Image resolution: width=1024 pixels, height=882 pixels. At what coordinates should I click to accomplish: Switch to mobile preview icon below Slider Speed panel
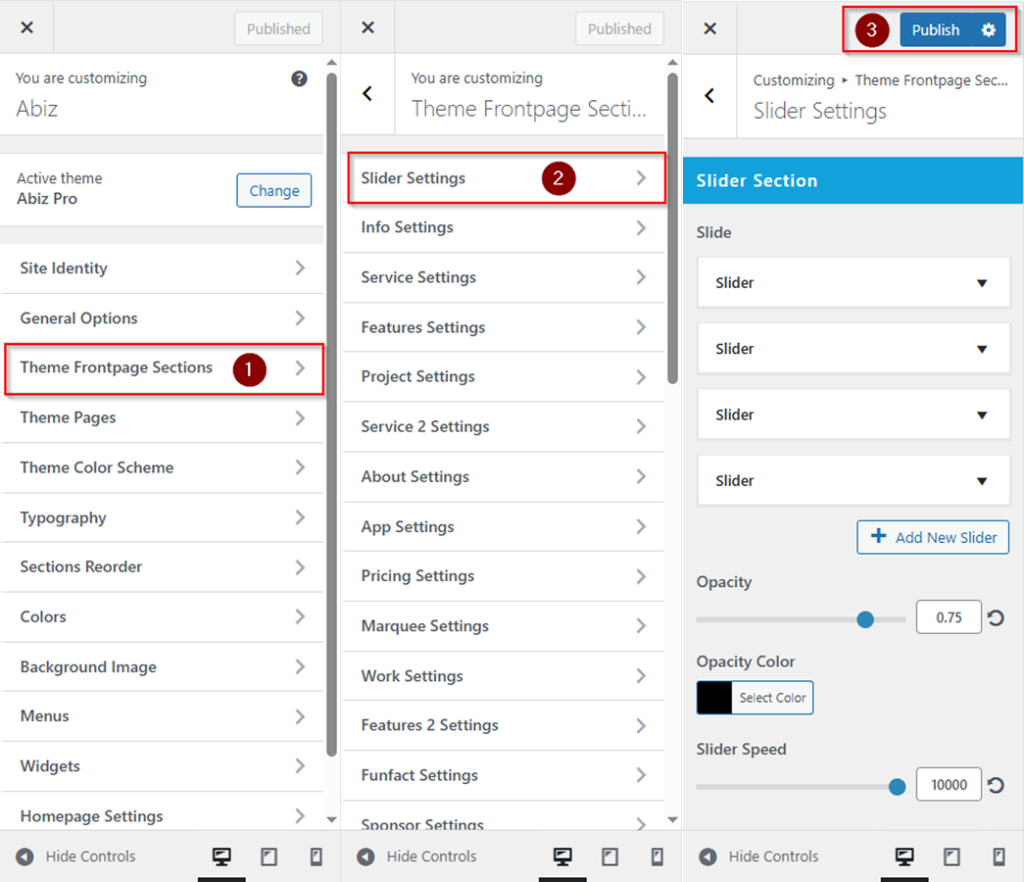(998, 856)
